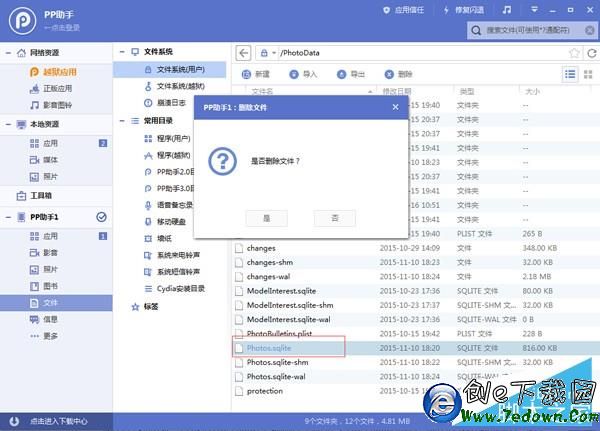
Task: Bookmark path with the star icon
Action: [574, 53]
